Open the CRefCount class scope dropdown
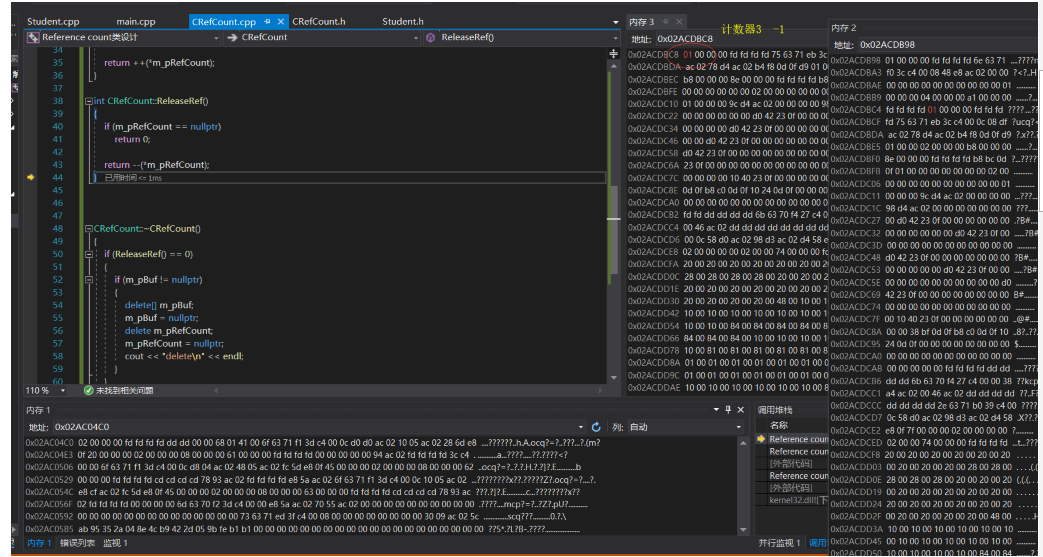The image size is (1043, 557). click(416, 38)
